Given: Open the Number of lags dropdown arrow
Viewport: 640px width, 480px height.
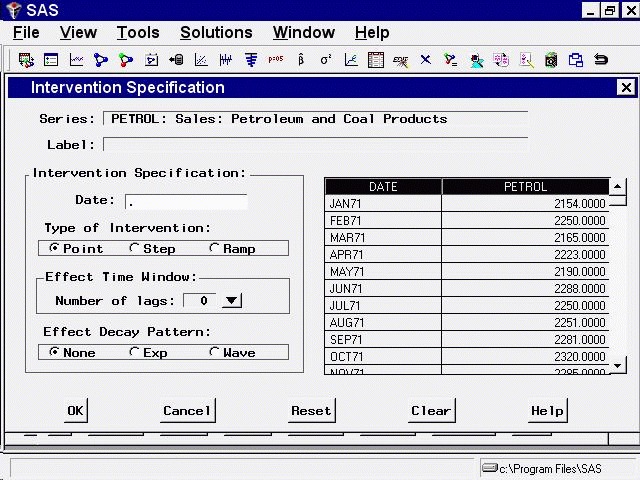Looking at the screenshot, I should (x=231, y=300).
